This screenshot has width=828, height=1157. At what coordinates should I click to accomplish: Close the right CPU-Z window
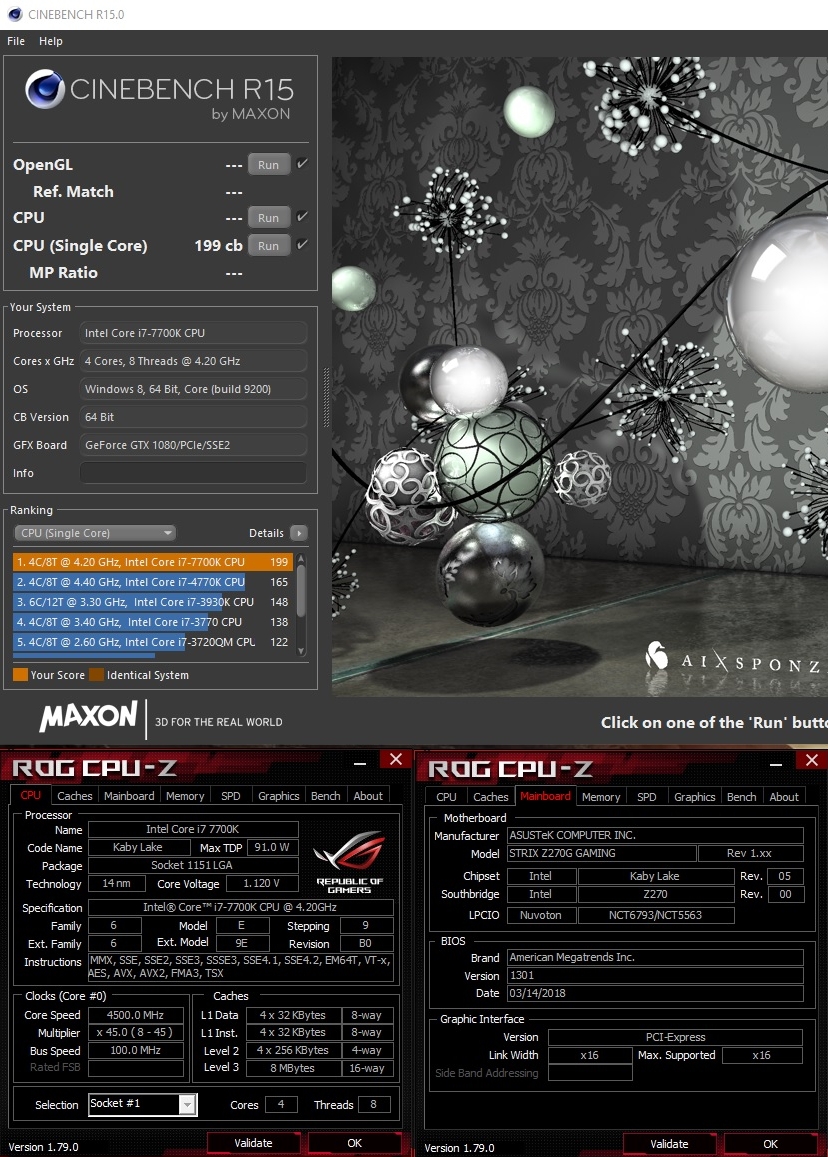click(812, 760)
